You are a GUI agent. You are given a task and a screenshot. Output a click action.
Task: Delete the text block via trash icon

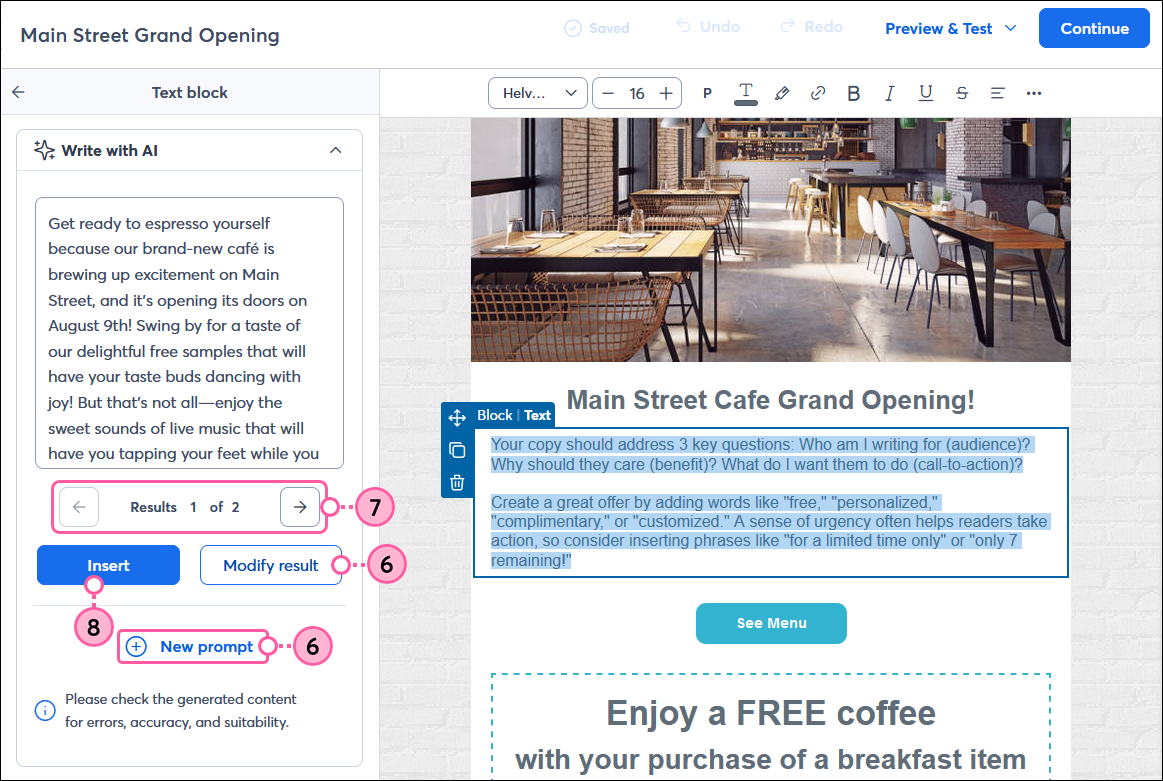457,482
